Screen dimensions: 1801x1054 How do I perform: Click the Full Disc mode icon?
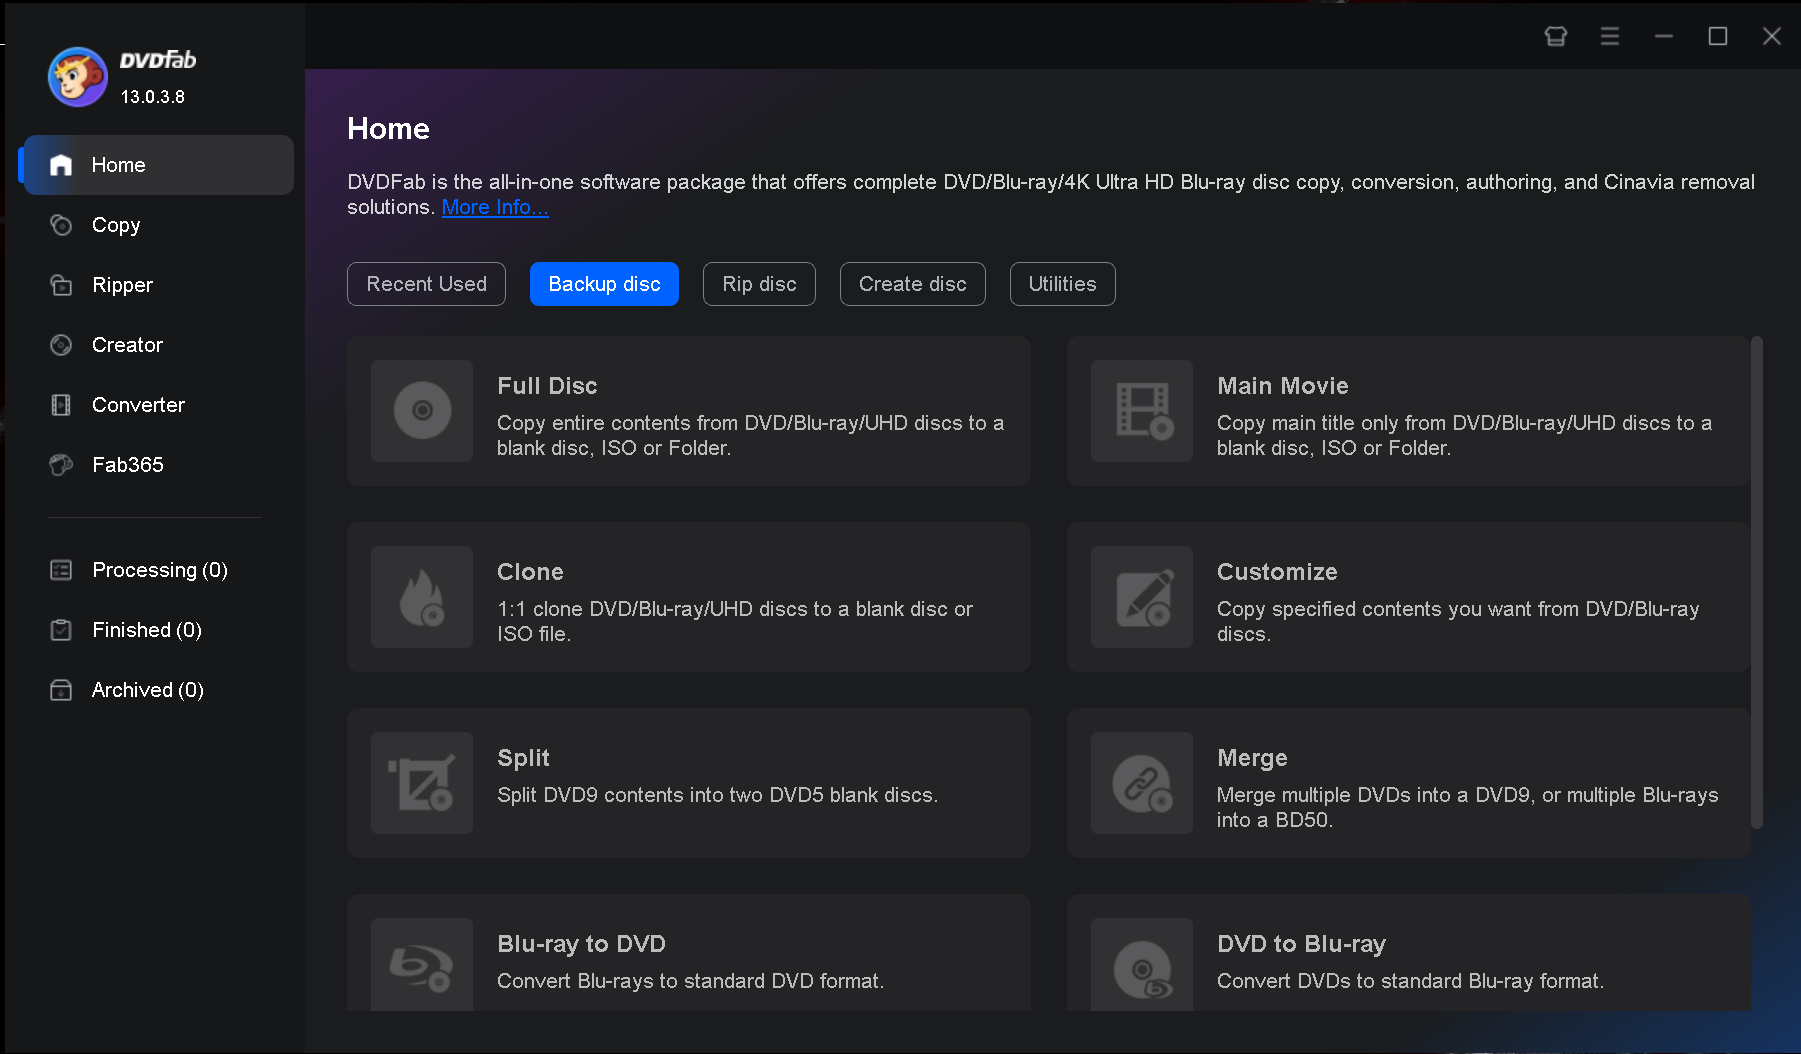pyautogui.click(x=422, y=411)
